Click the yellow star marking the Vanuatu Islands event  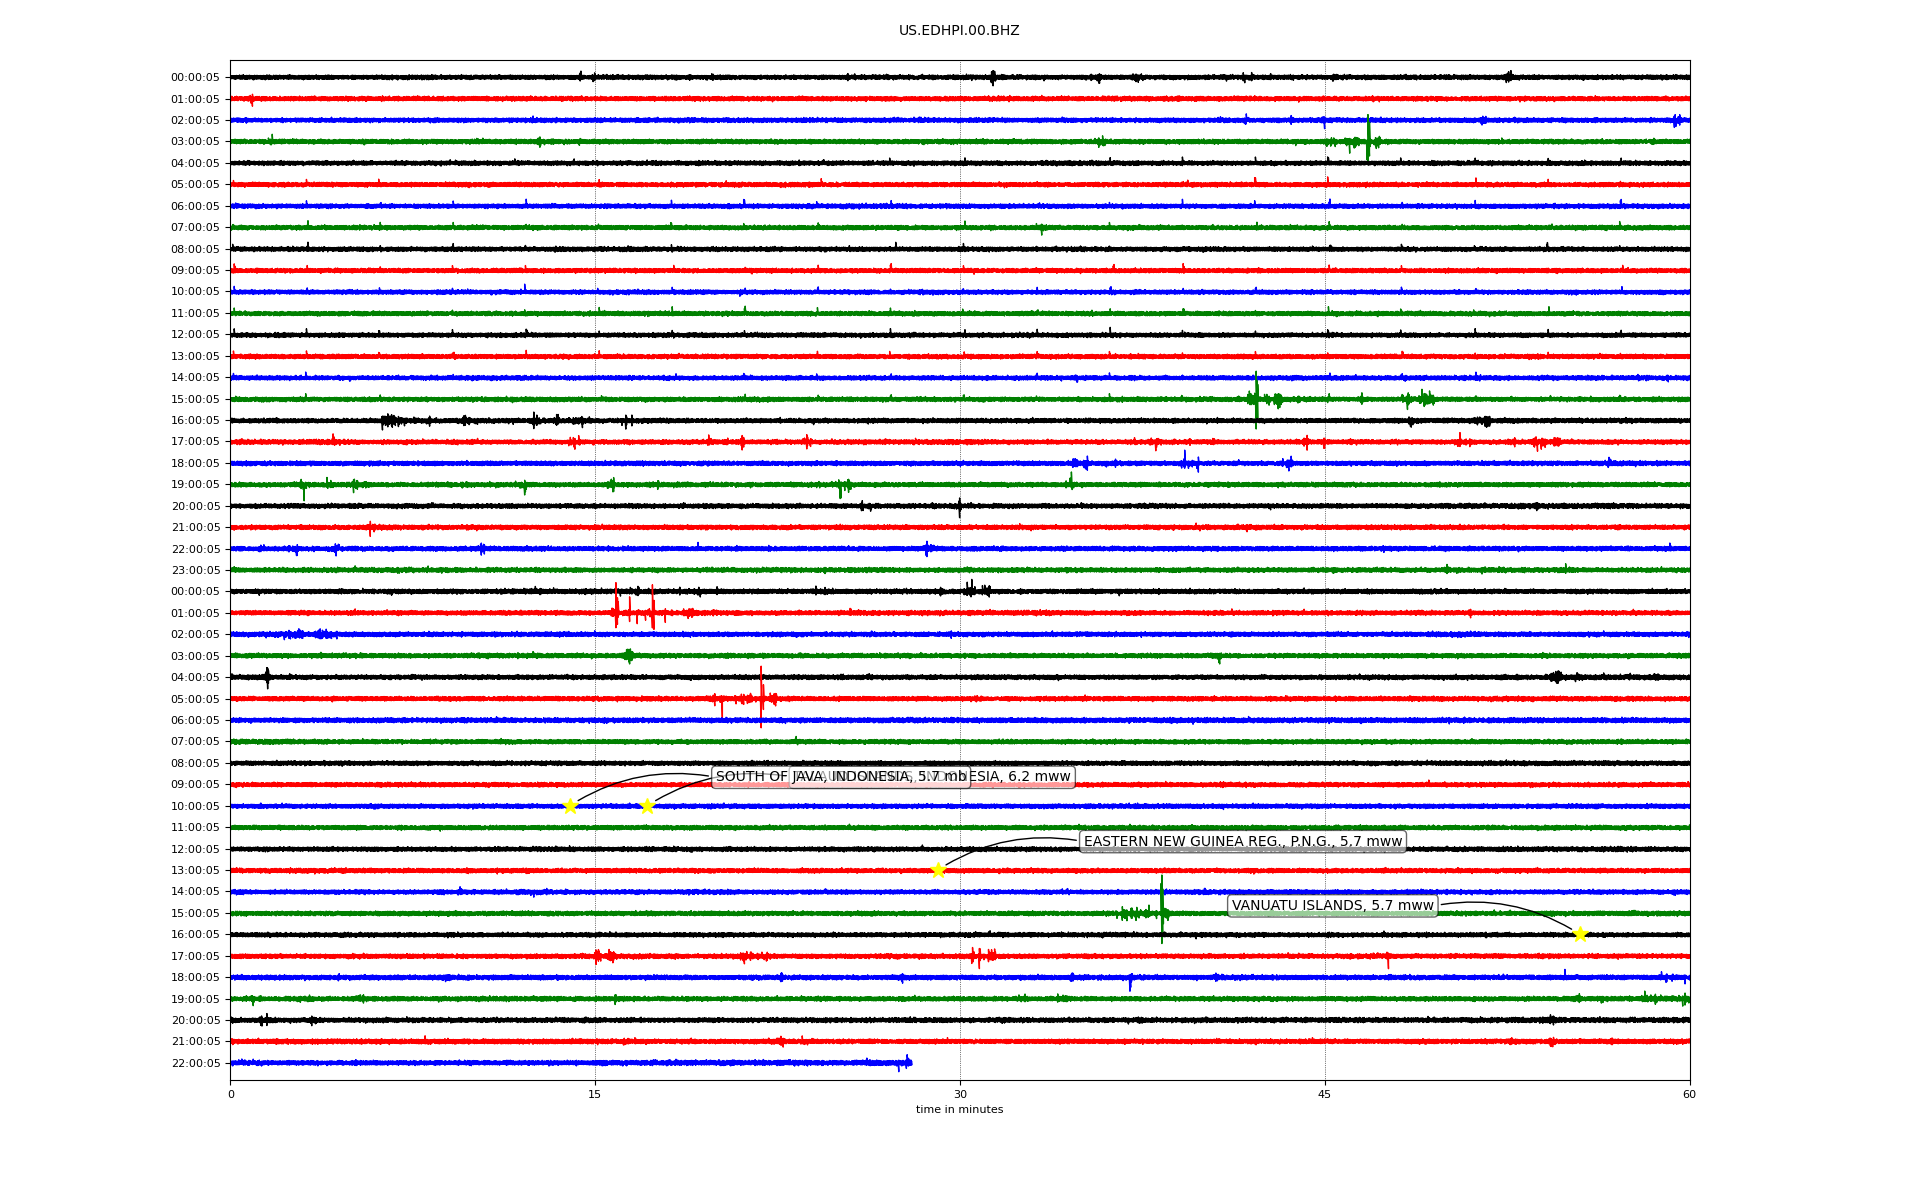[1580, 934]
